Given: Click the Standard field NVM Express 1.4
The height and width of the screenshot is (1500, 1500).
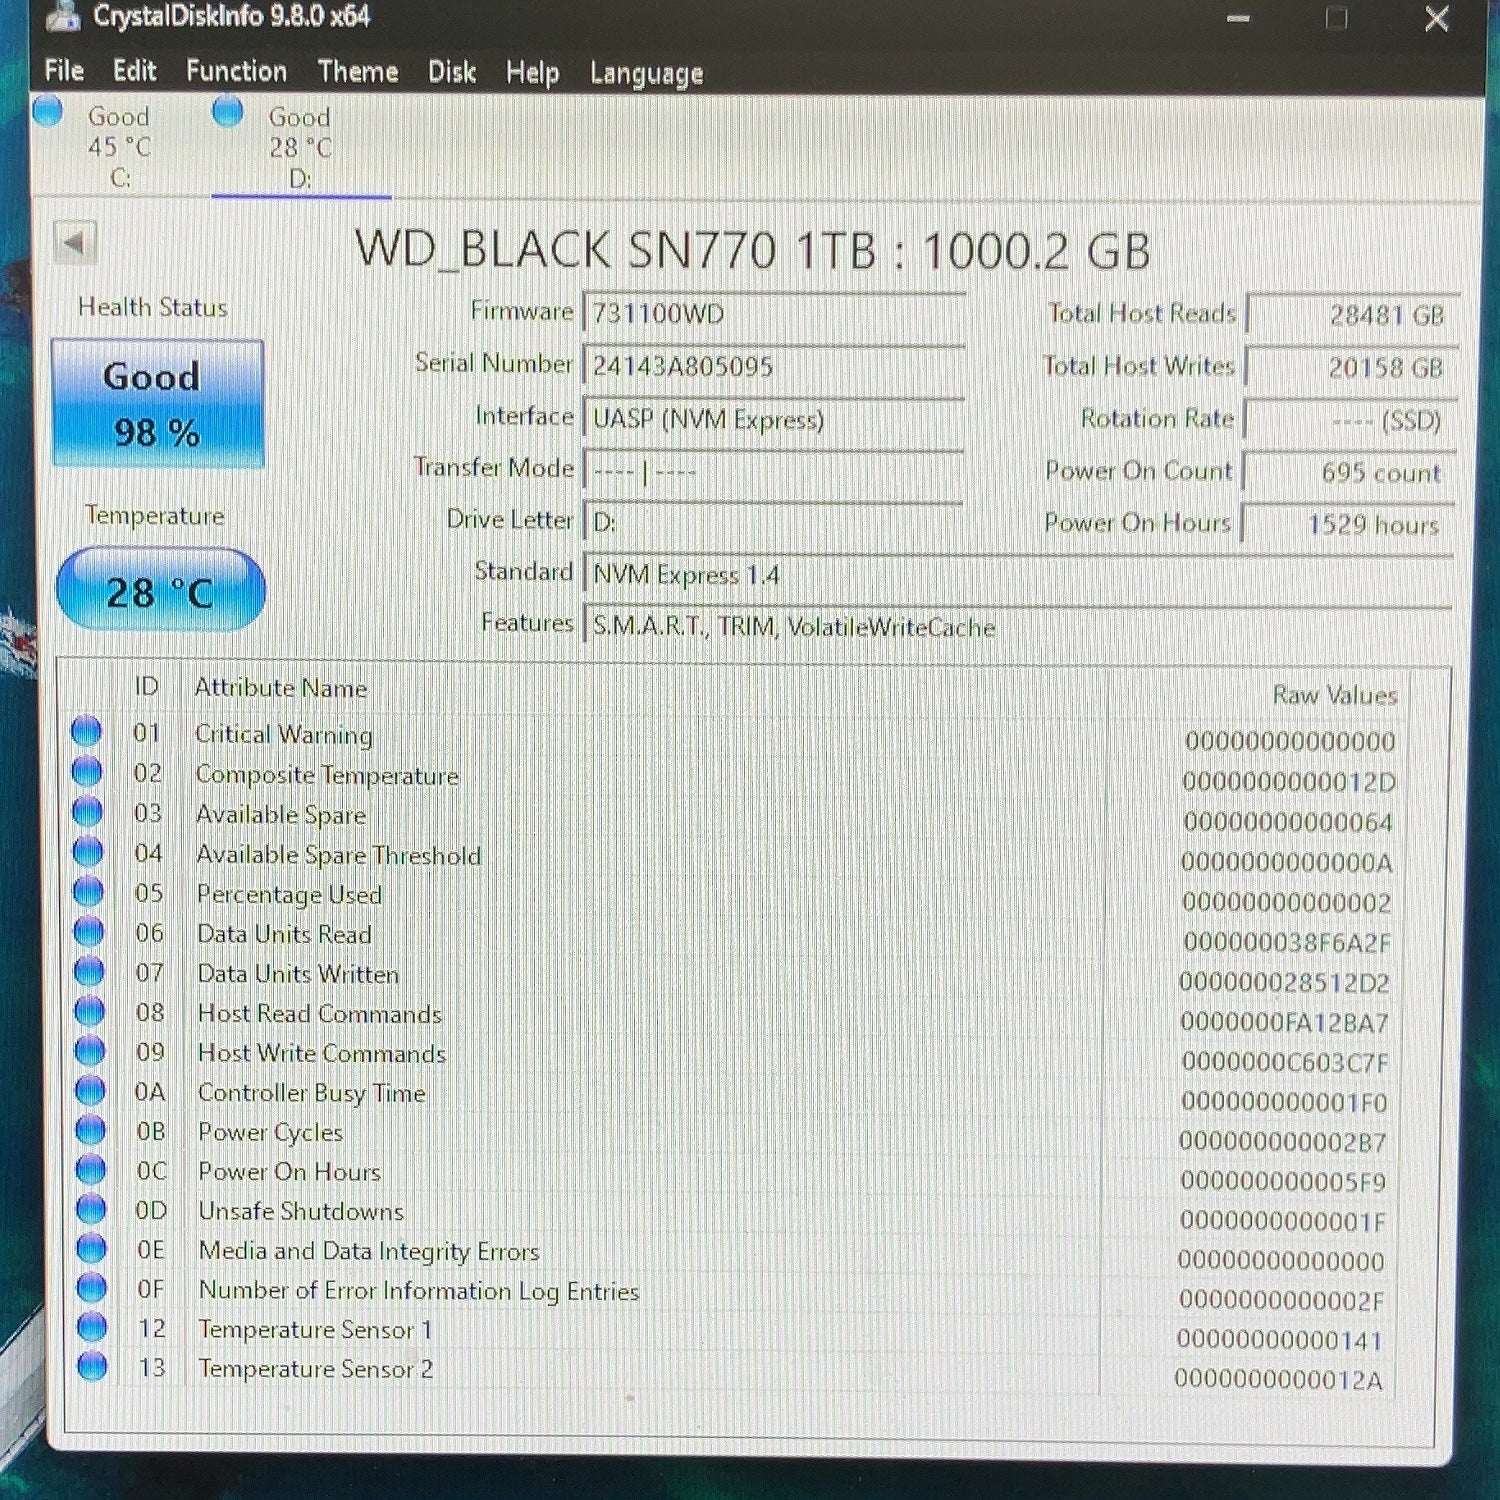Looking at the screenshot, I should point(1018,575).
